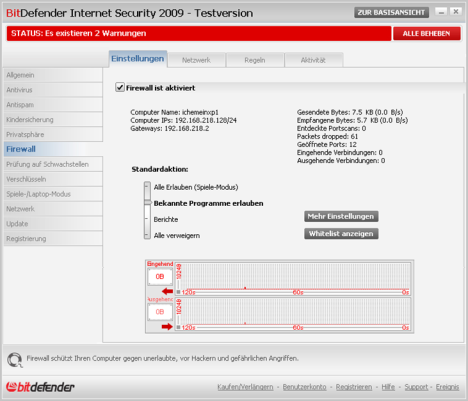Open the Registrieren link in footer
468x401 pixels.
pos(354,387)
